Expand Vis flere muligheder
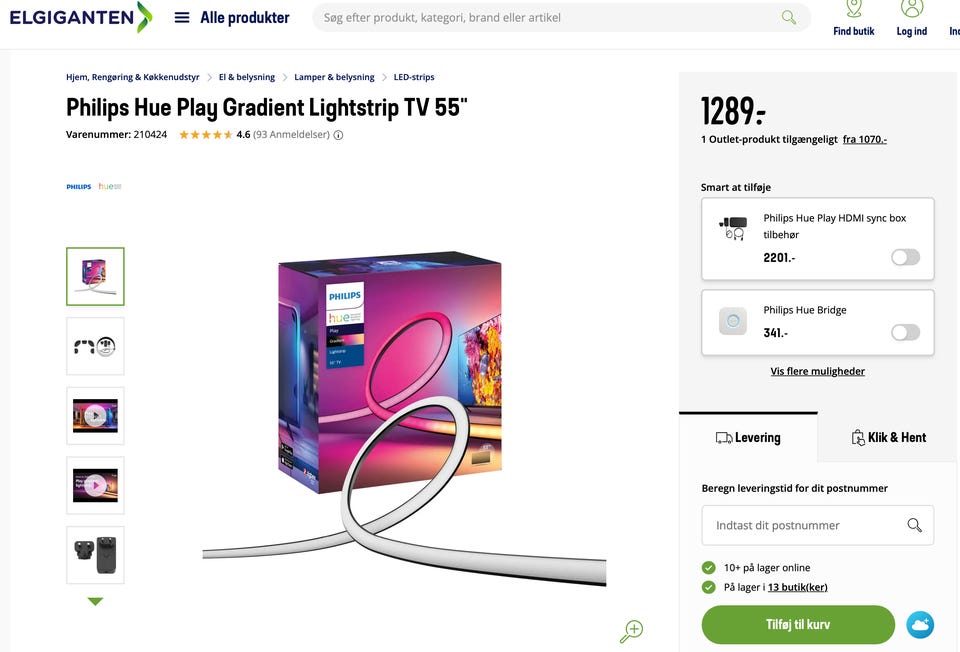 [x=817, y=371]
